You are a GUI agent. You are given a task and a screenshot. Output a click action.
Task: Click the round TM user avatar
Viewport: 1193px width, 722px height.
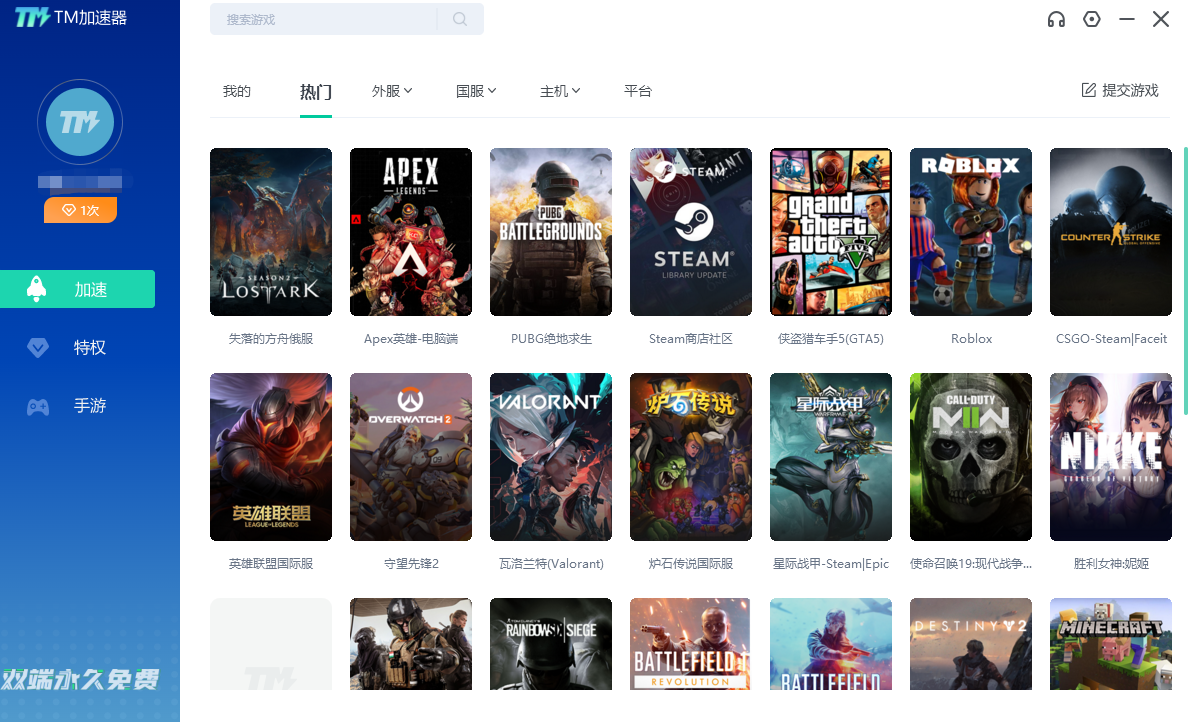[80, 122]
